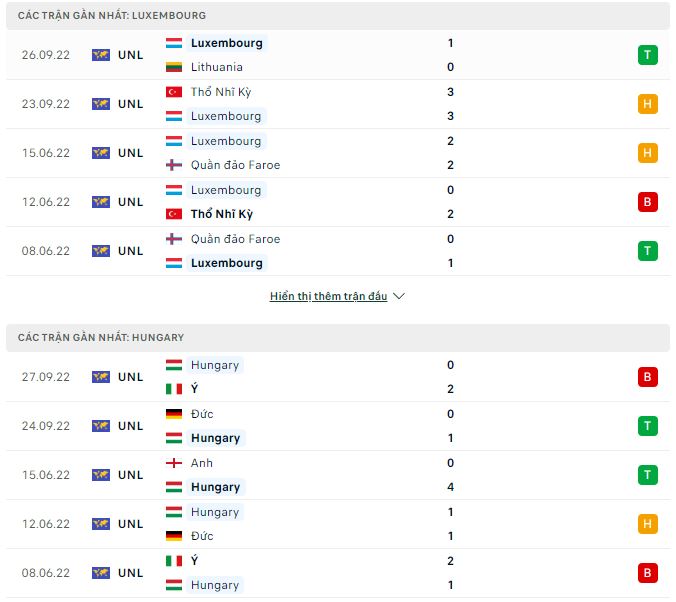Viewport: 676px width, 602px height.
Task: Open the Hiển thị thêm trận đấu link
Action: pos(329,296)
